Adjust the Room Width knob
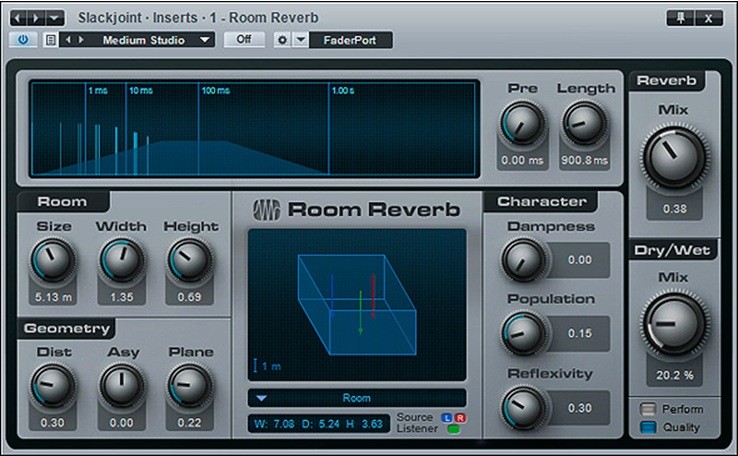This screenshot has height=456, width=738. click(x=121, y=260)
